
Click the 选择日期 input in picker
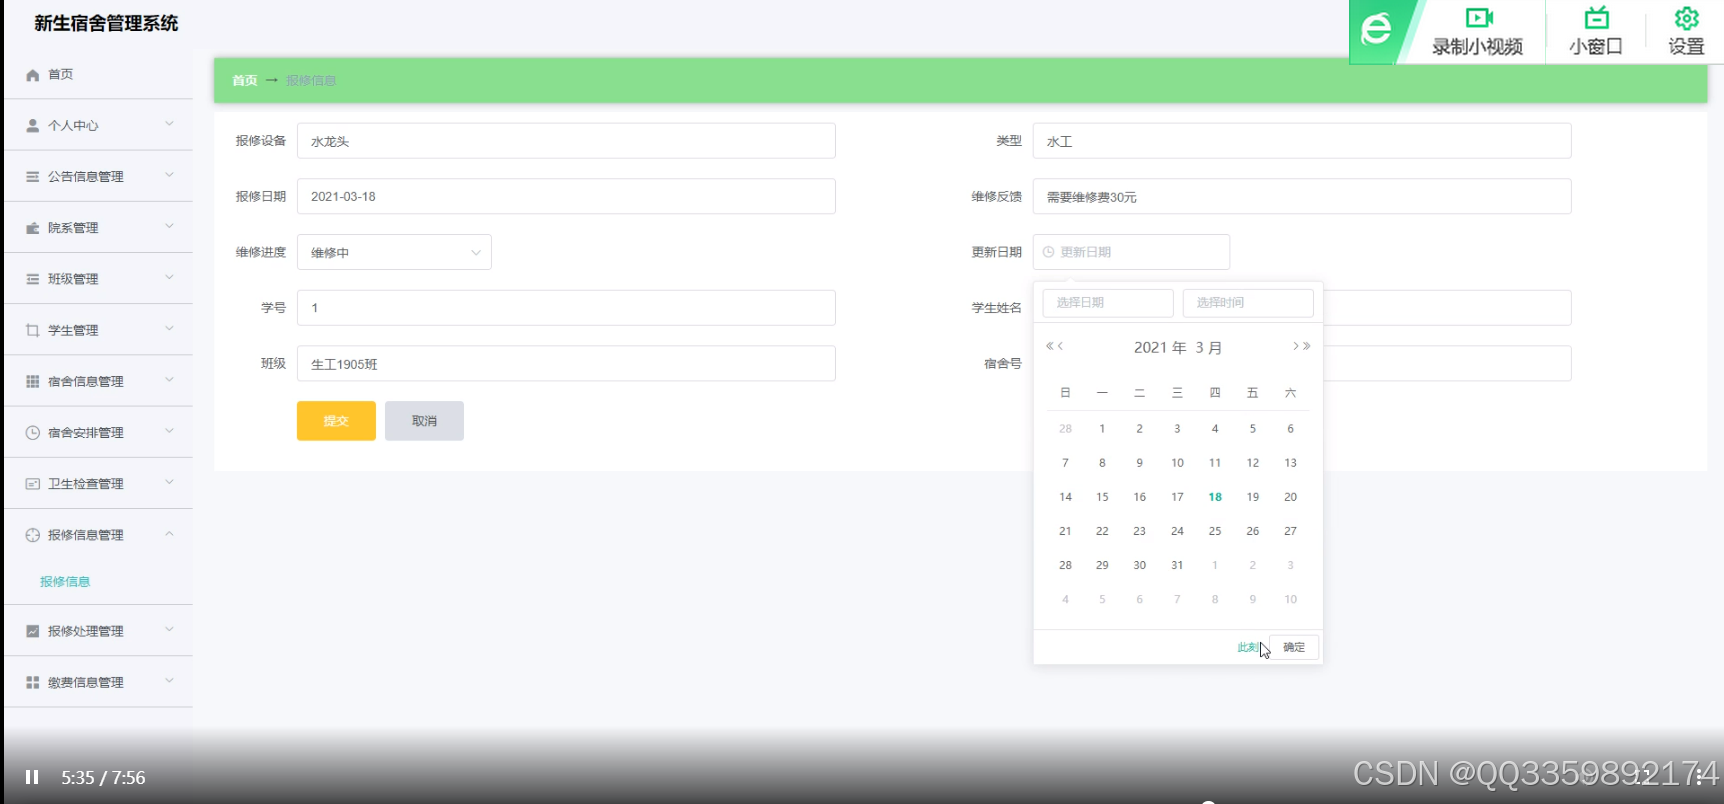(1108, 302)
